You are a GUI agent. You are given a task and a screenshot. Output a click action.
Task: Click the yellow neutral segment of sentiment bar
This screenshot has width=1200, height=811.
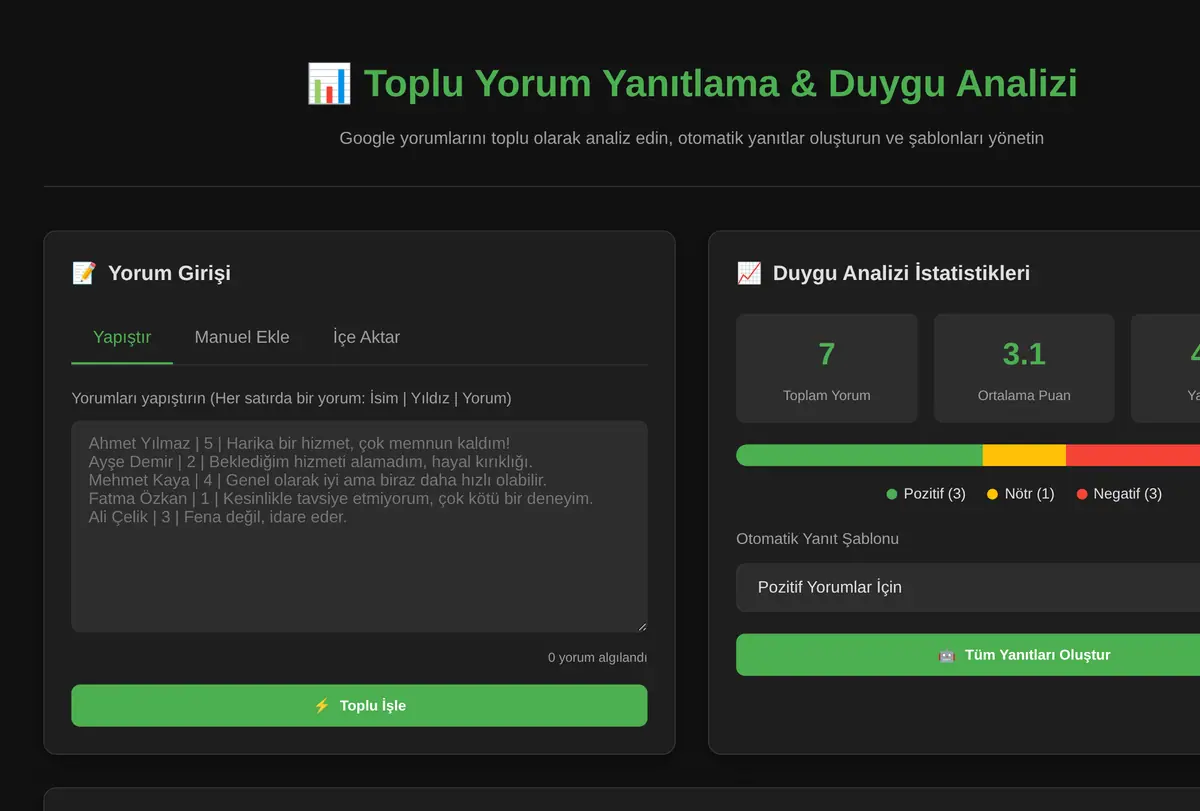(x=1024, y=455)
